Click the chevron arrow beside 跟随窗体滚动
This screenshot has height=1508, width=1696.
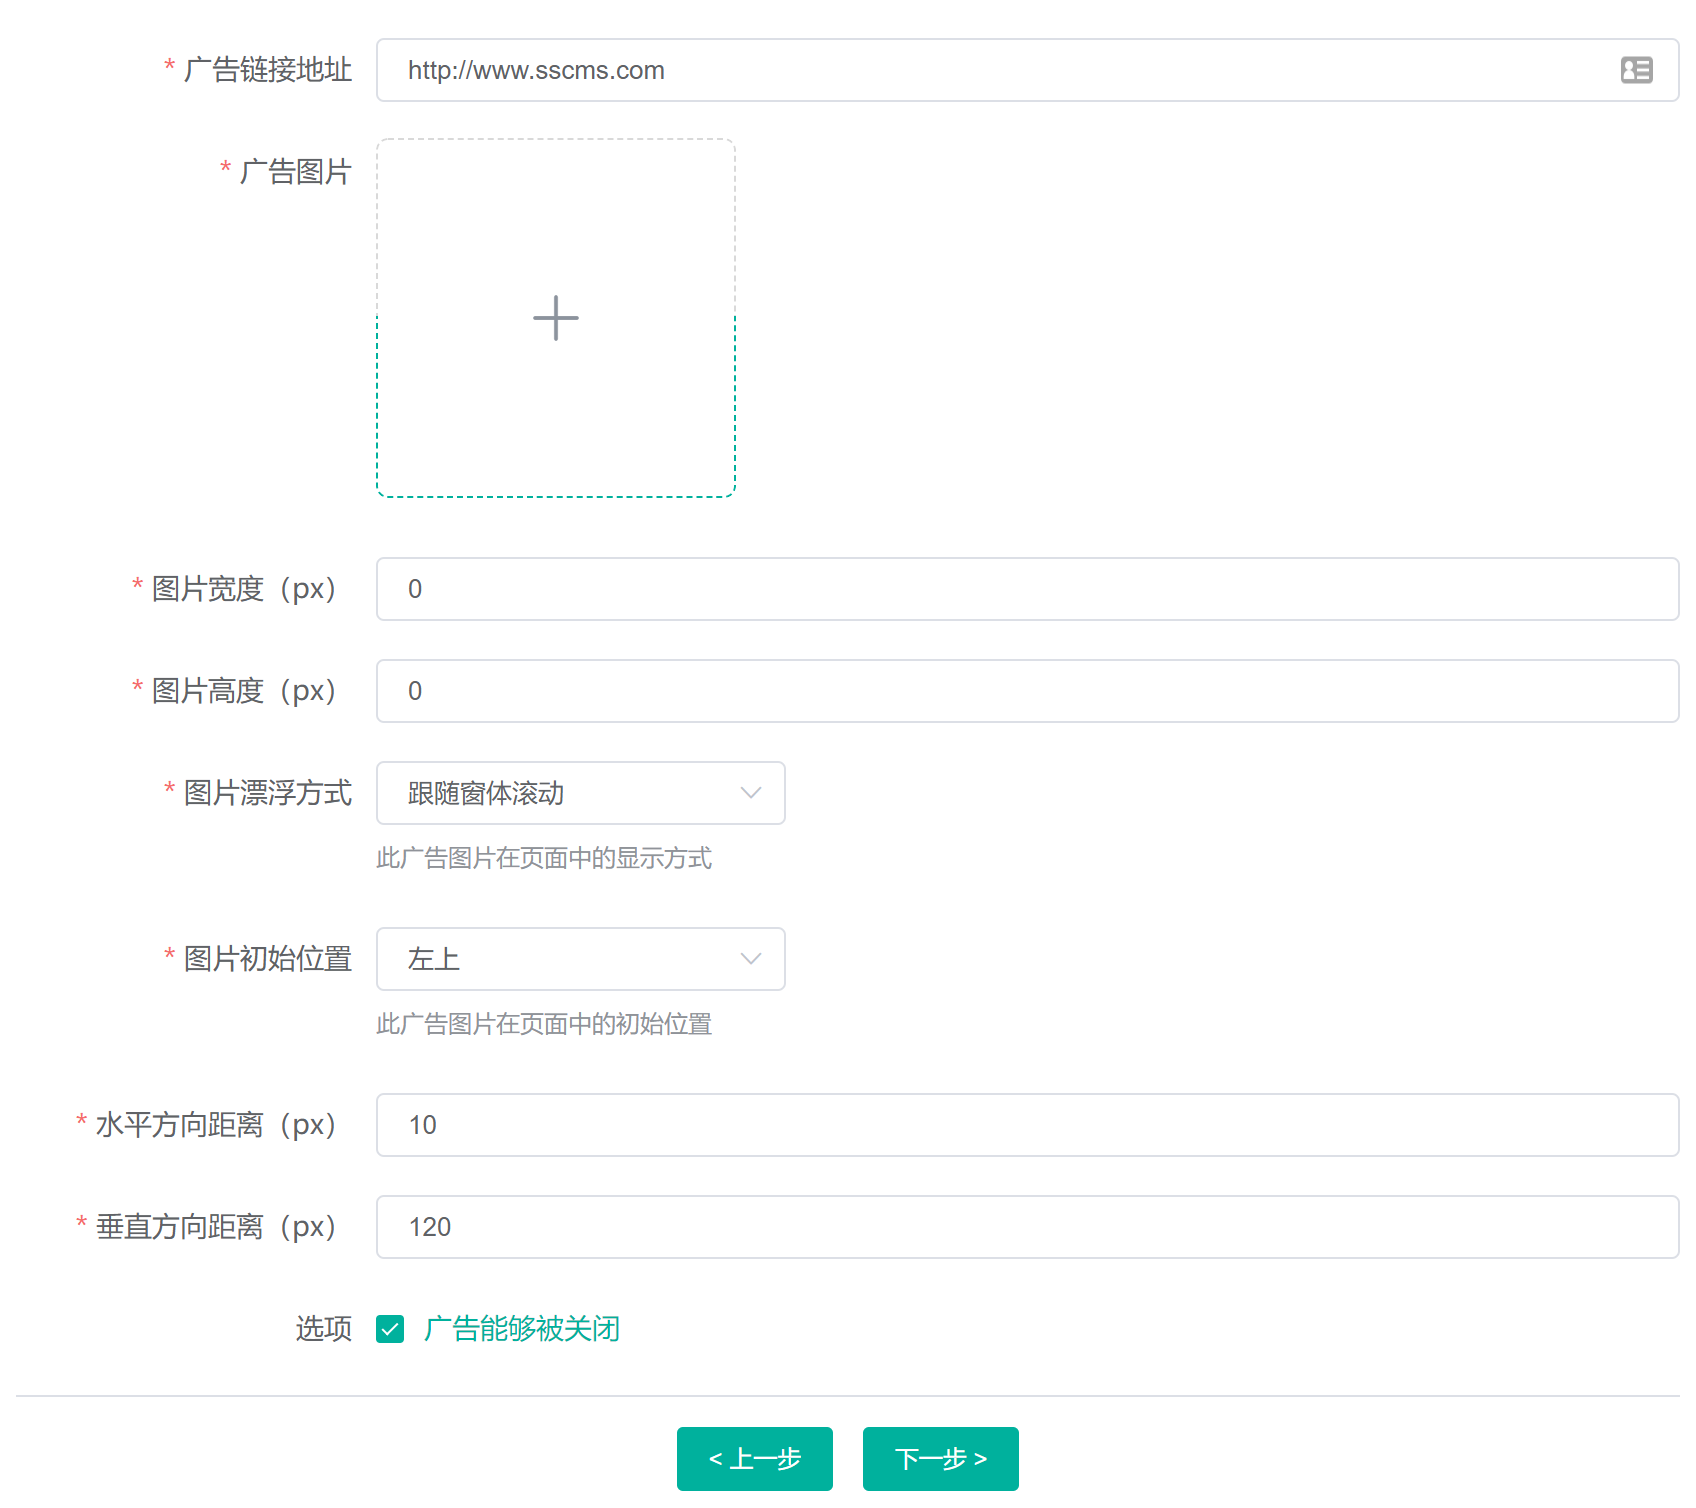[x=750, y=793]
